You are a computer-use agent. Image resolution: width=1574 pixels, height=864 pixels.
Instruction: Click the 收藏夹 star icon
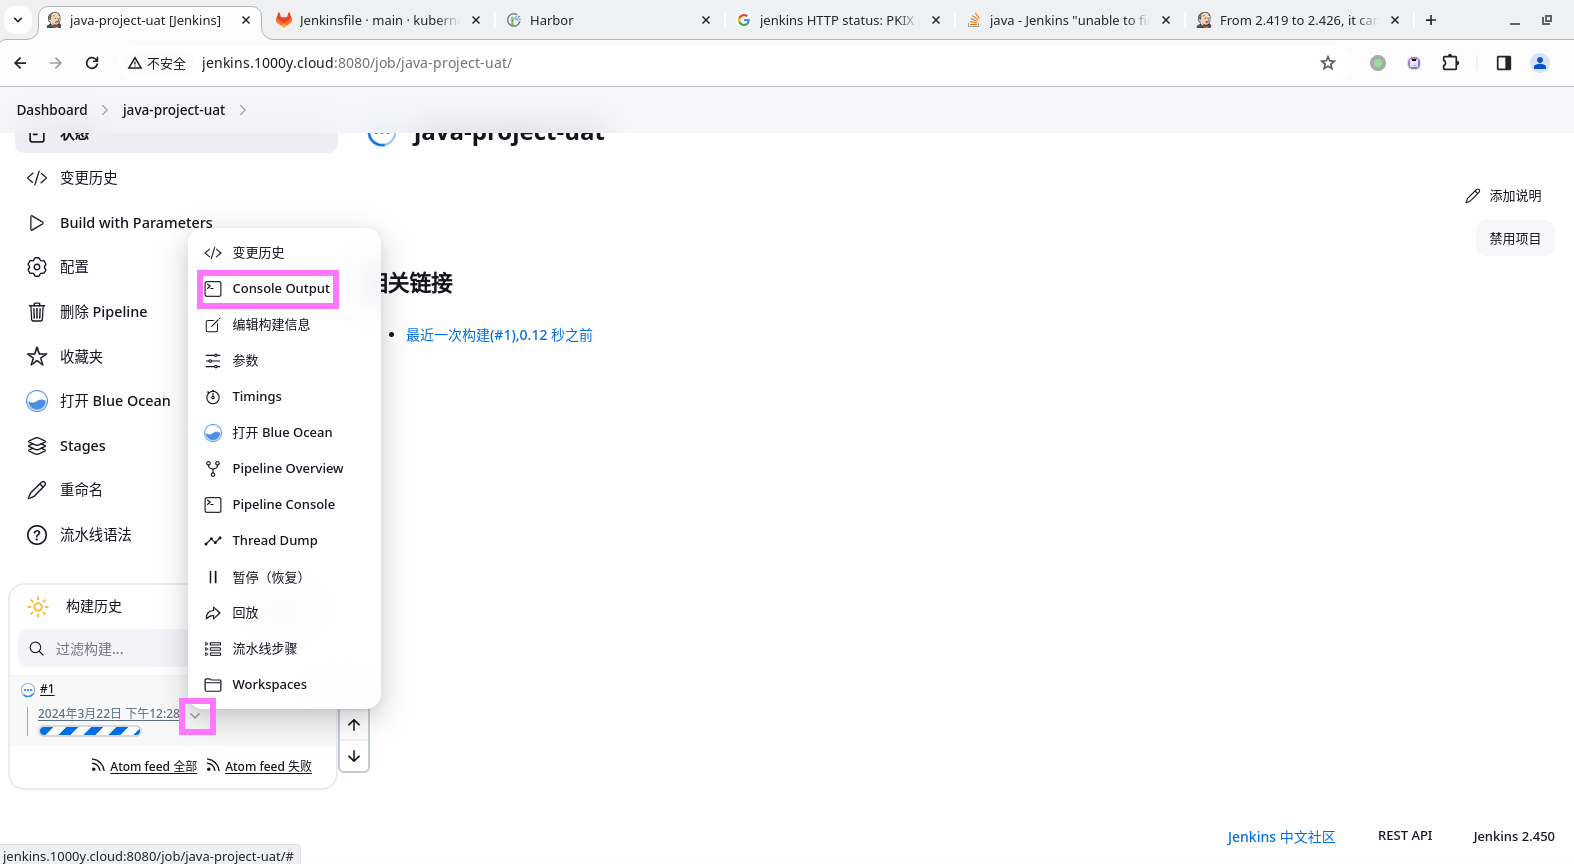point(37,356)
